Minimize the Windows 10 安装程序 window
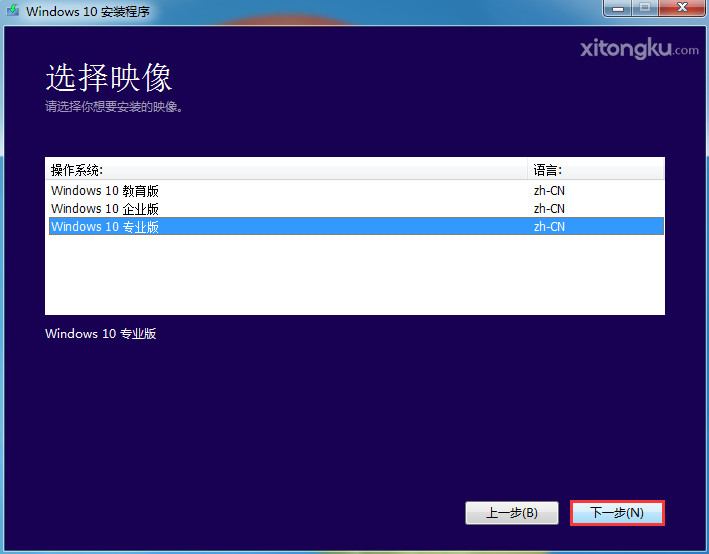 (x=618, y=8)
